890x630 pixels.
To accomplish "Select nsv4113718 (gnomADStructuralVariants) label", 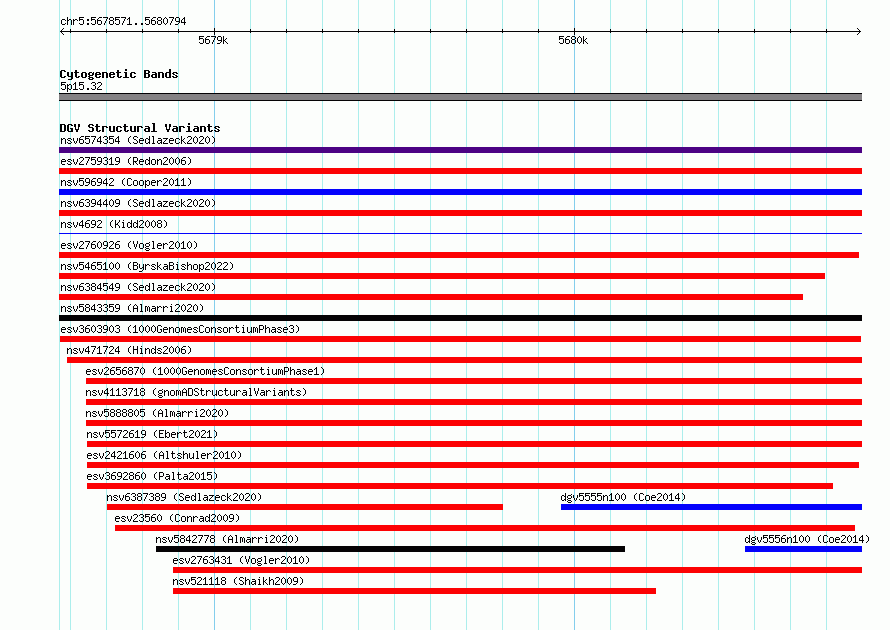I will [x=196, y=392].
